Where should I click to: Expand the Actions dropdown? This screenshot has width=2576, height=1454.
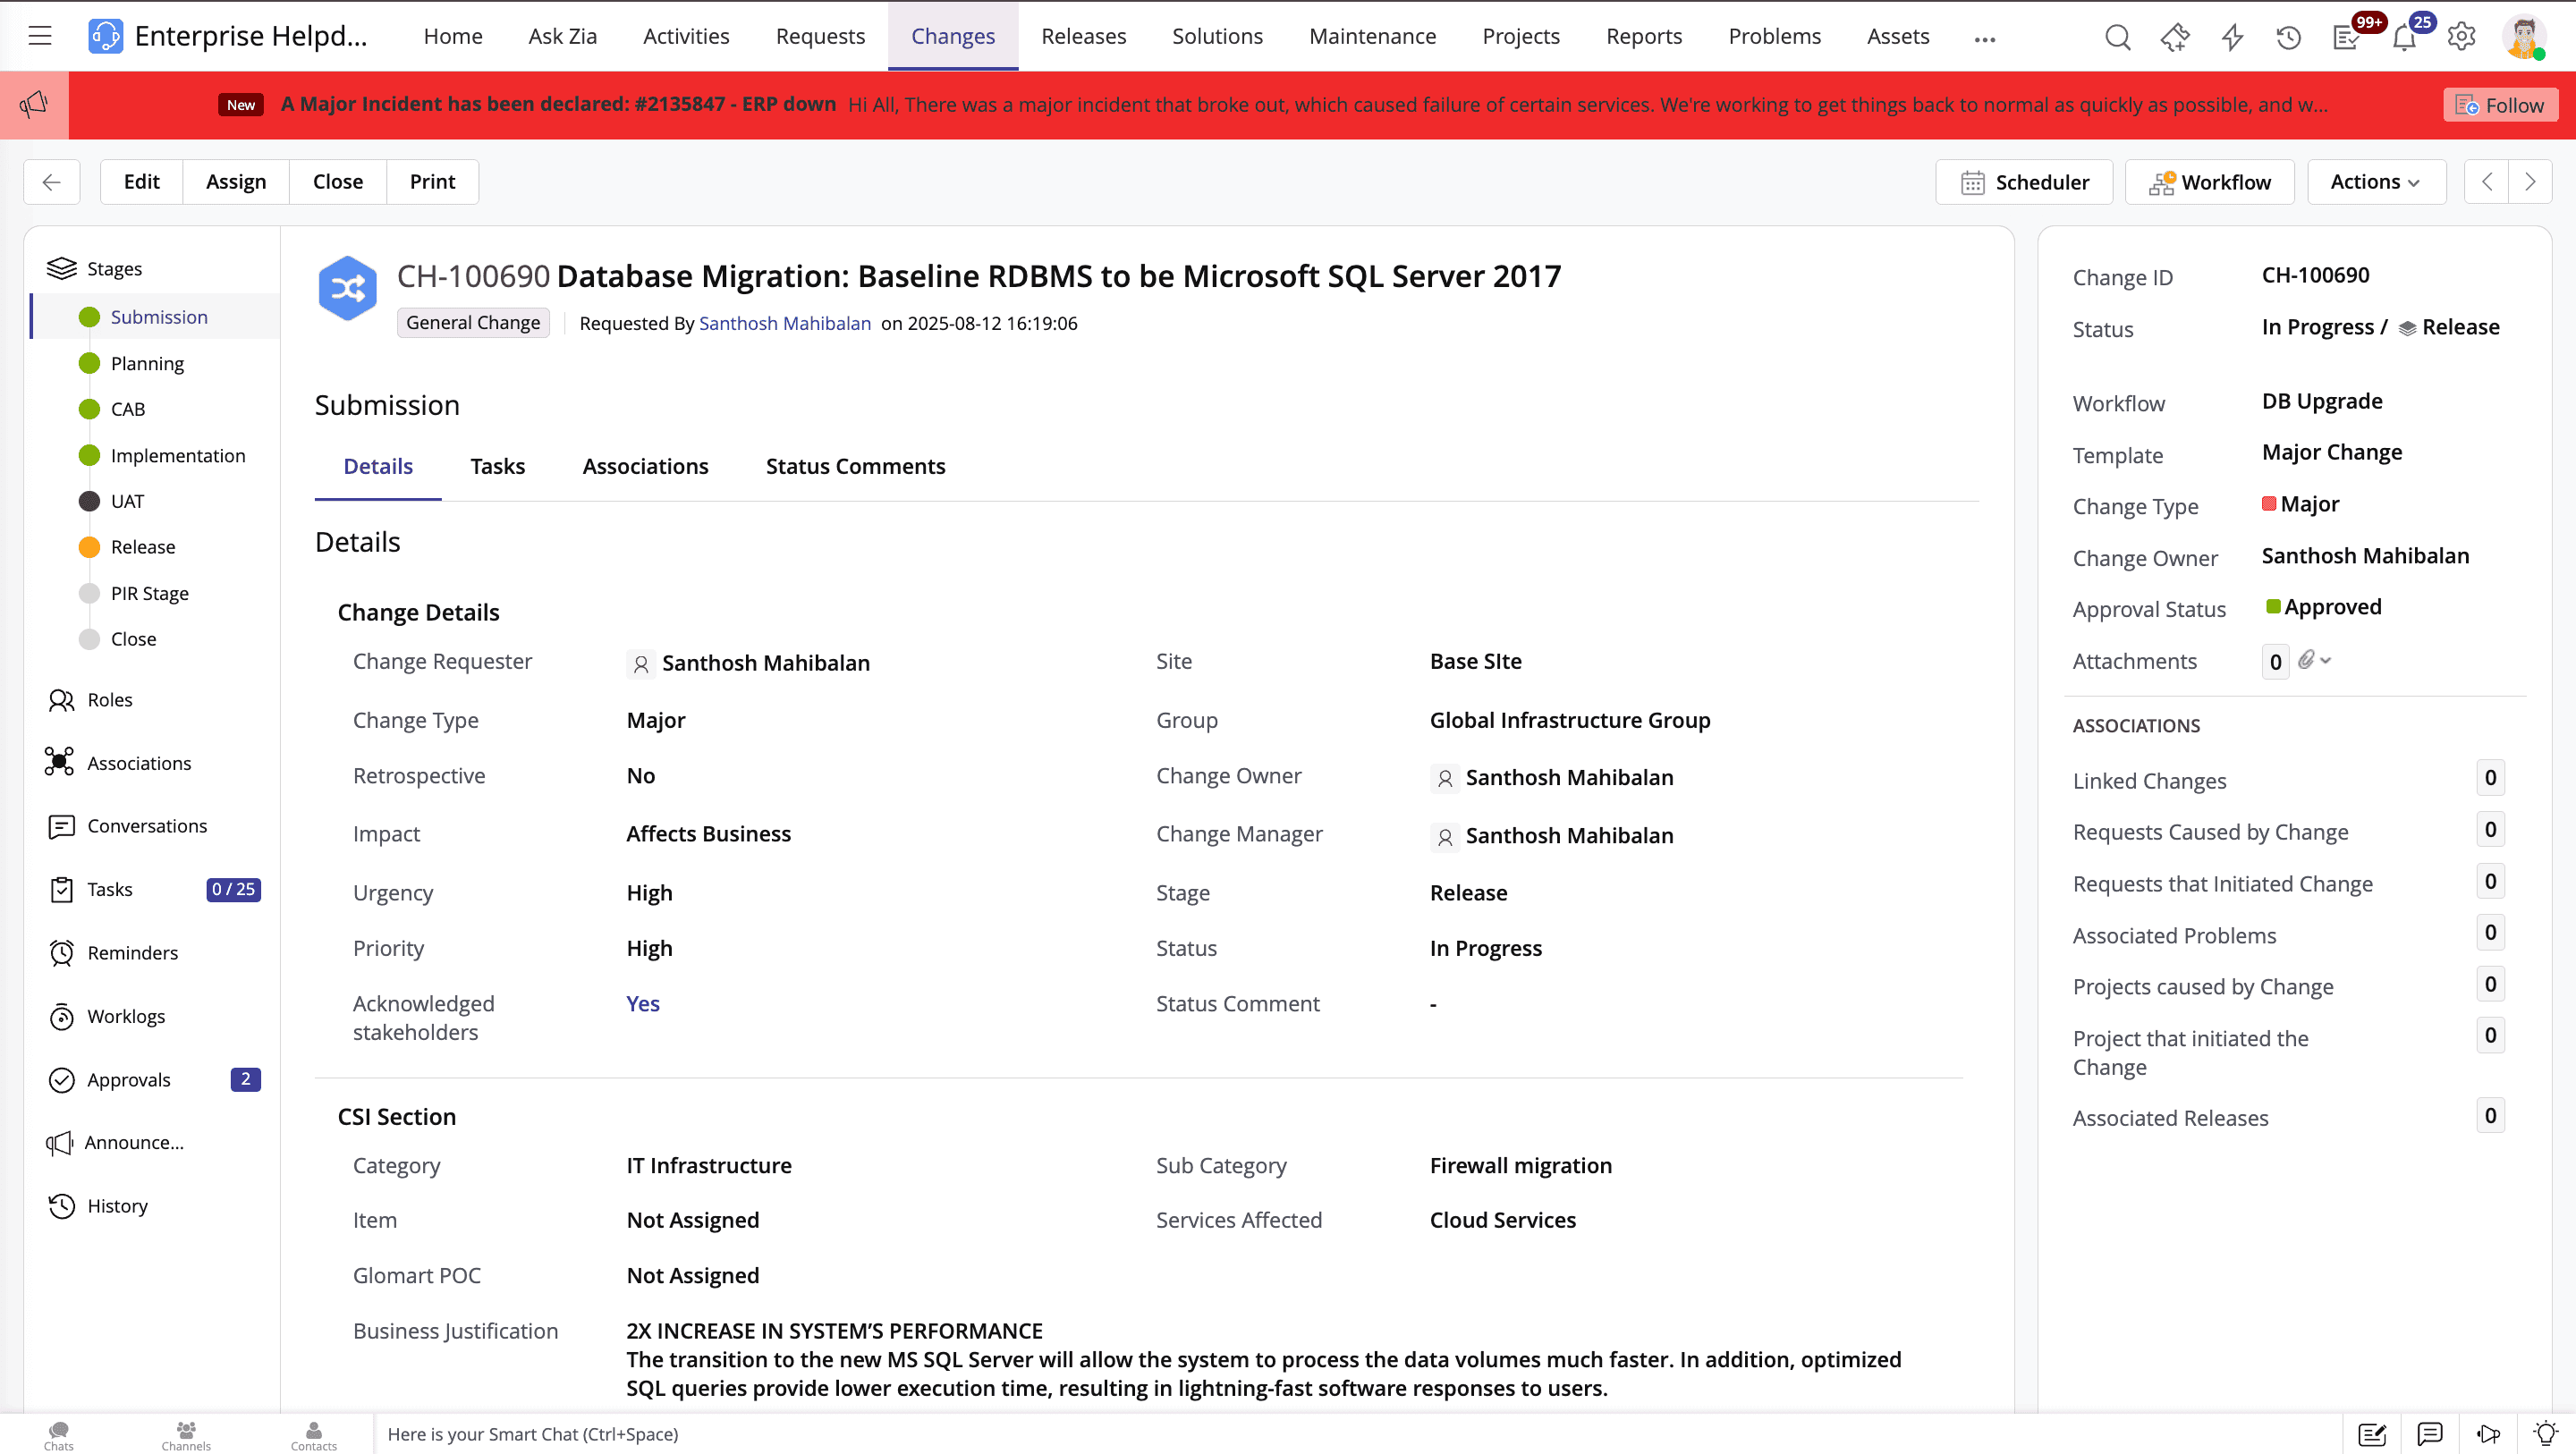2376,182
